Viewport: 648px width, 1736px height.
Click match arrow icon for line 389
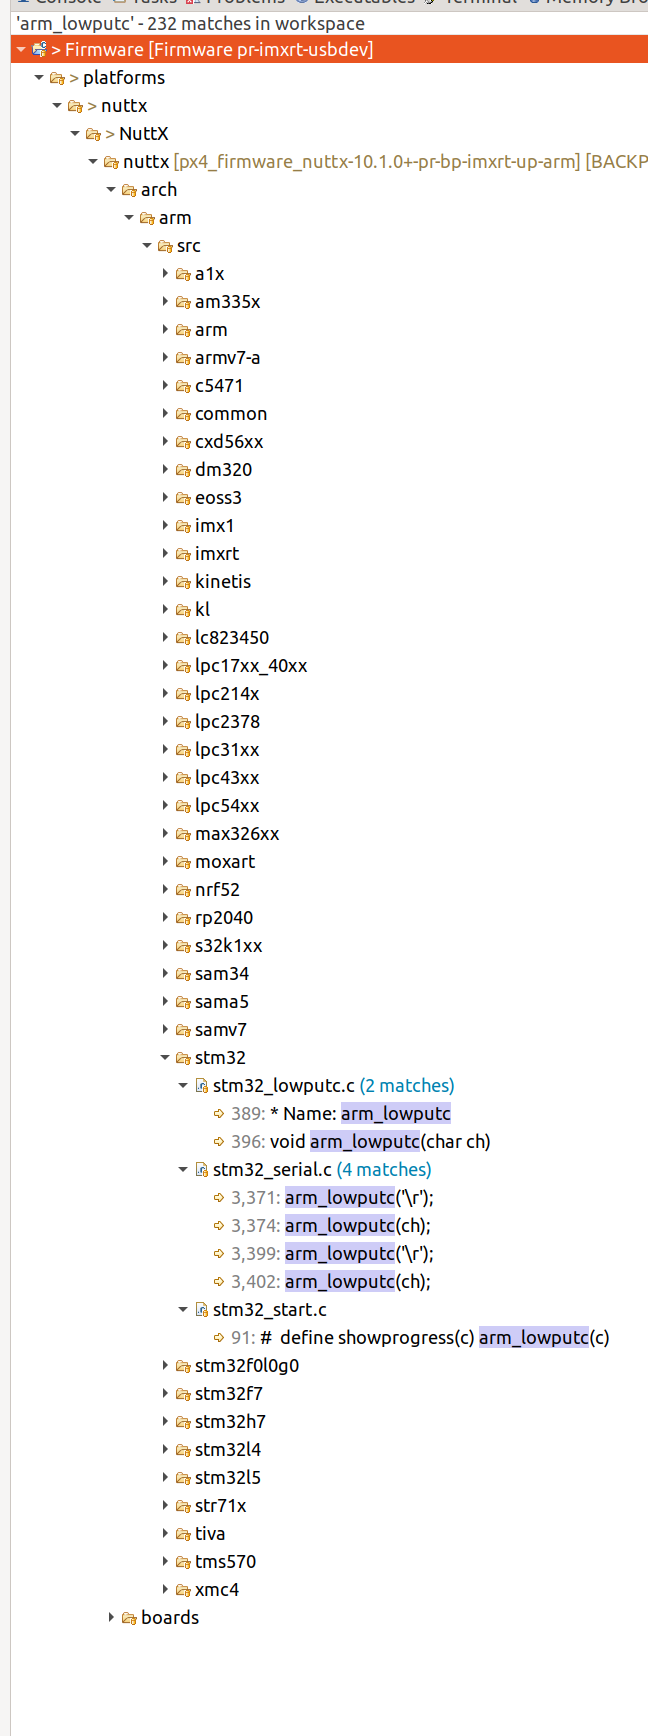pos(219,1113)
